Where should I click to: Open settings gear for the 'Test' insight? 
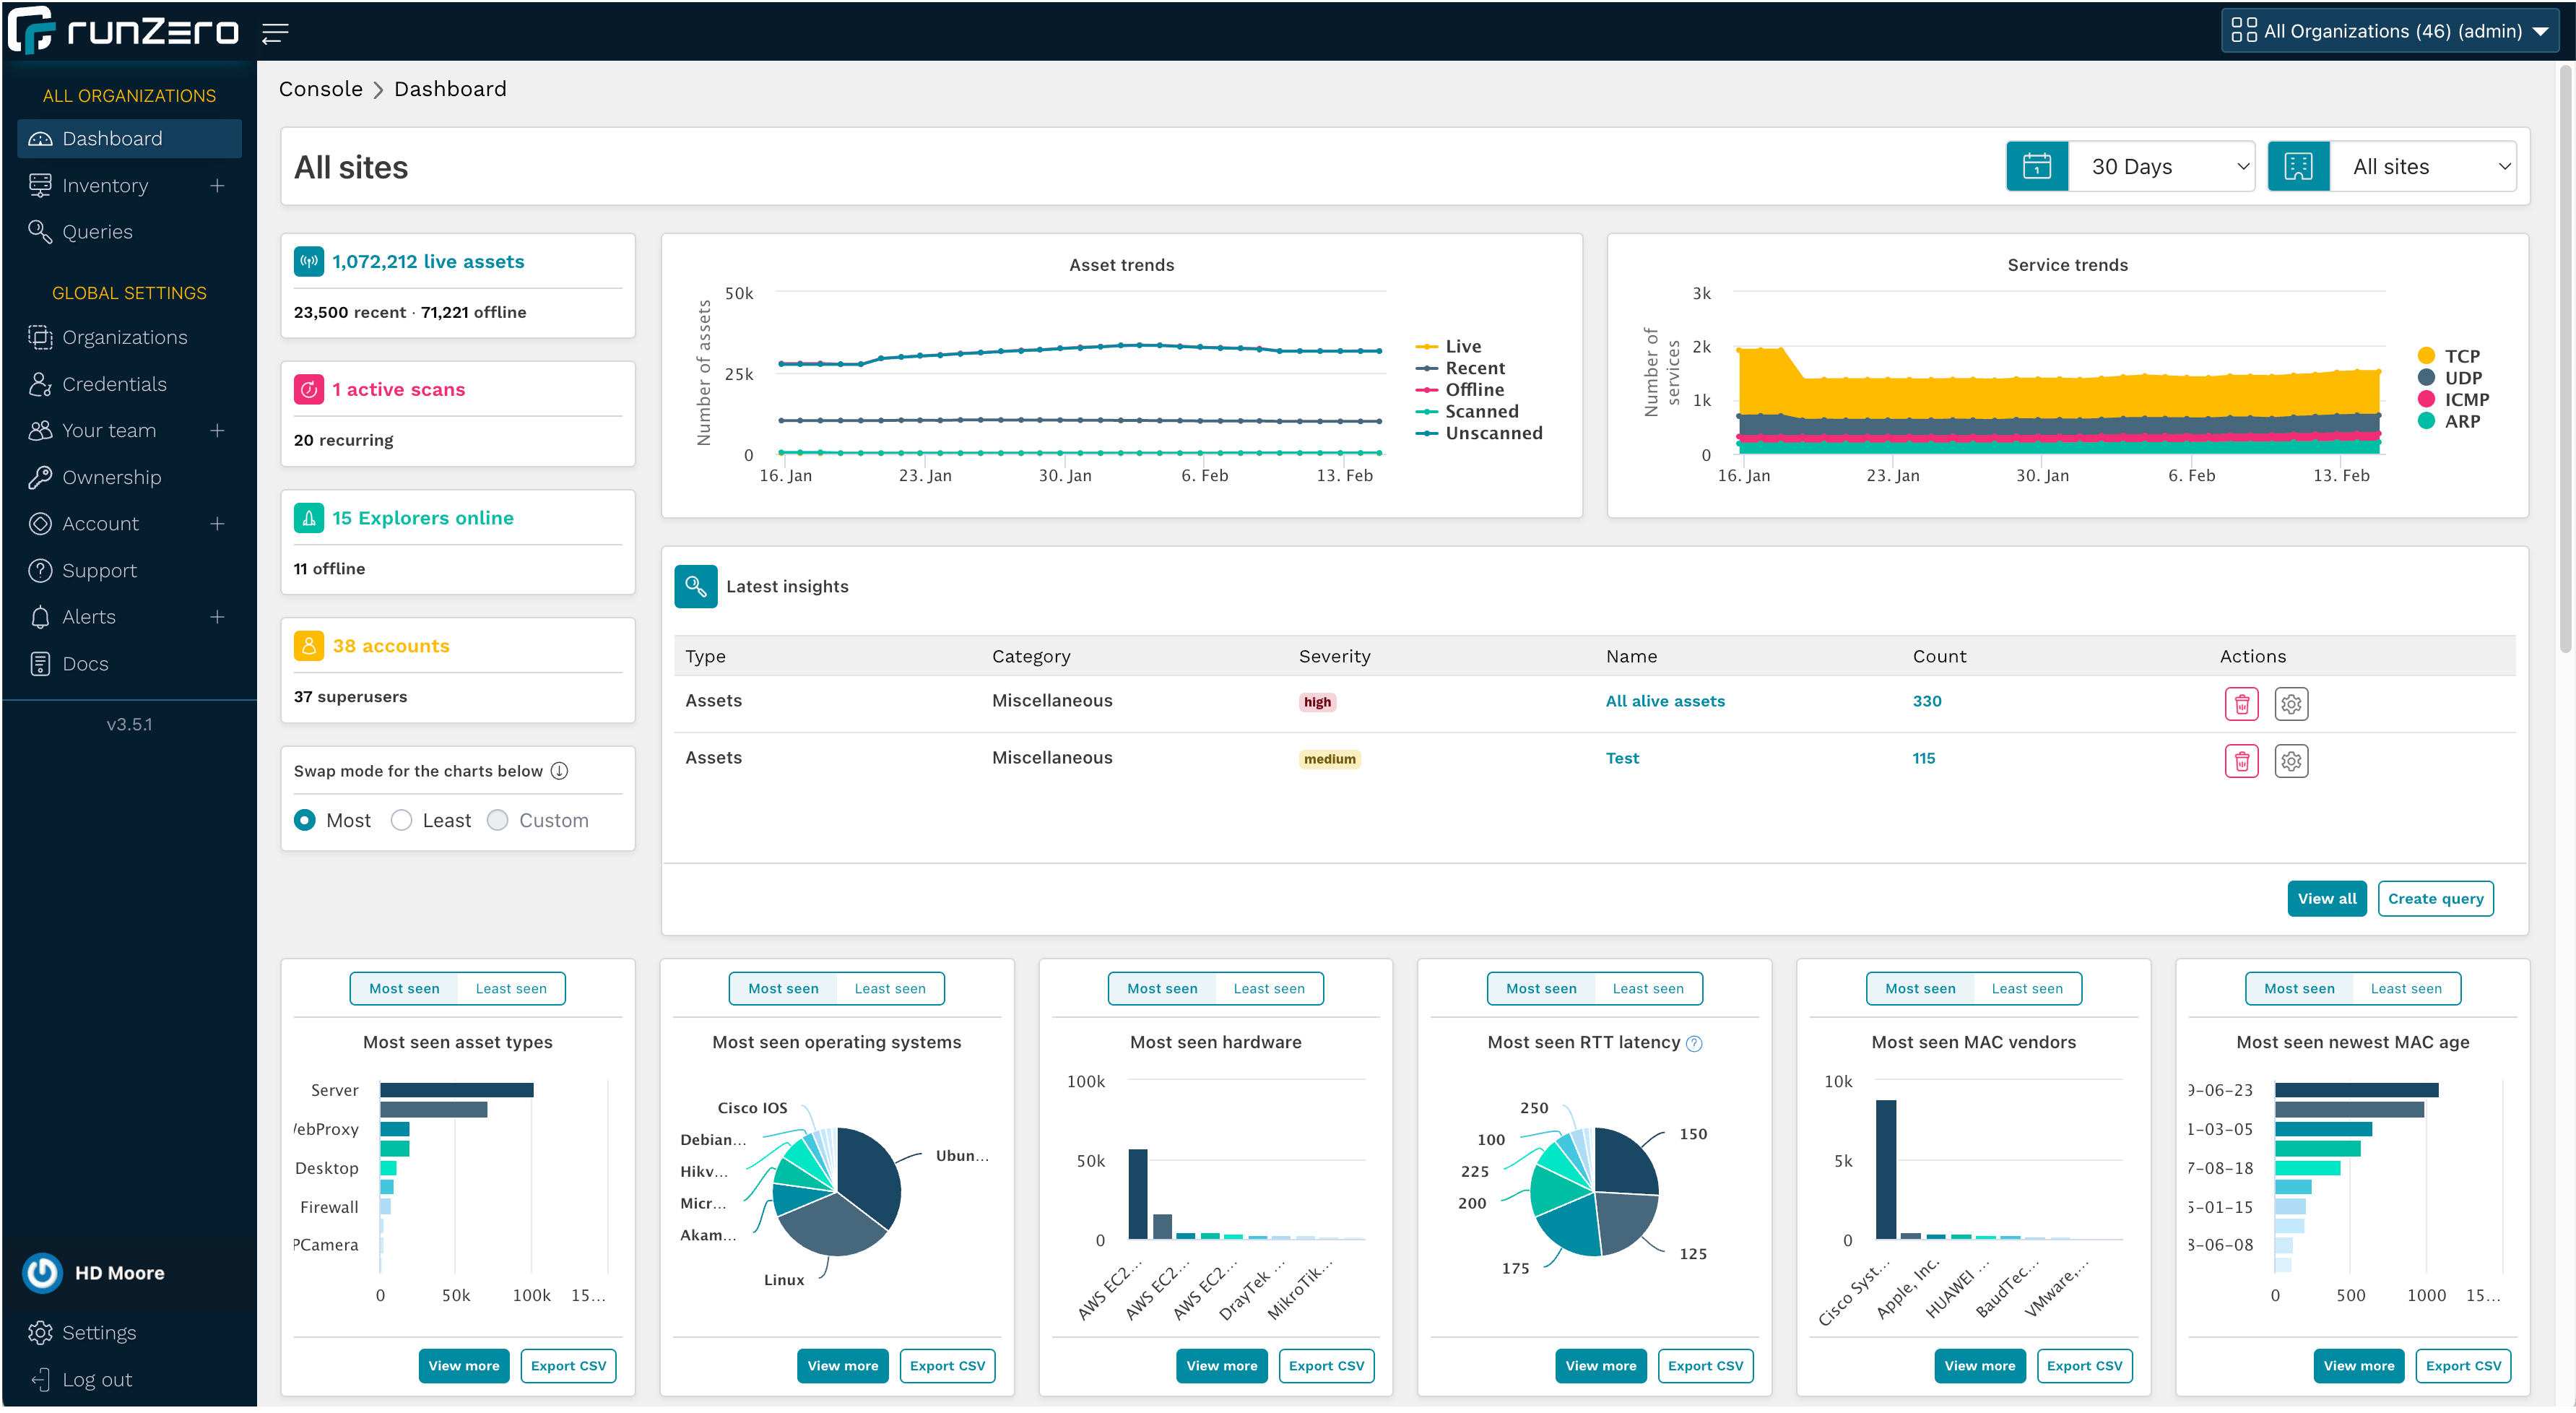coord(2292,760)
